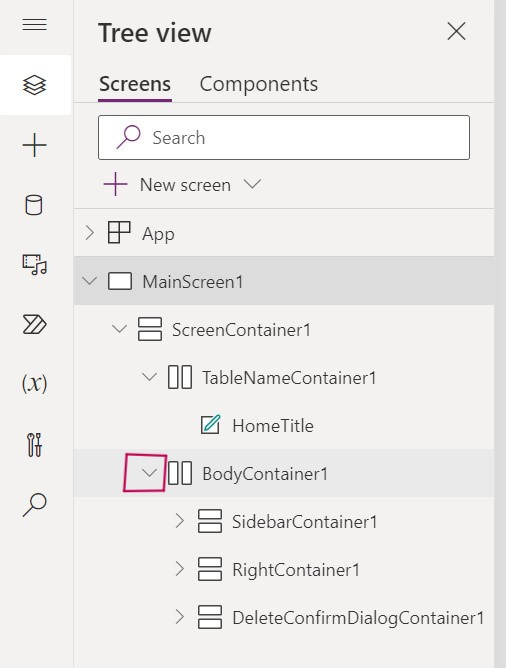Click the New screen button

pyautogui.click(x=167, y=184)
